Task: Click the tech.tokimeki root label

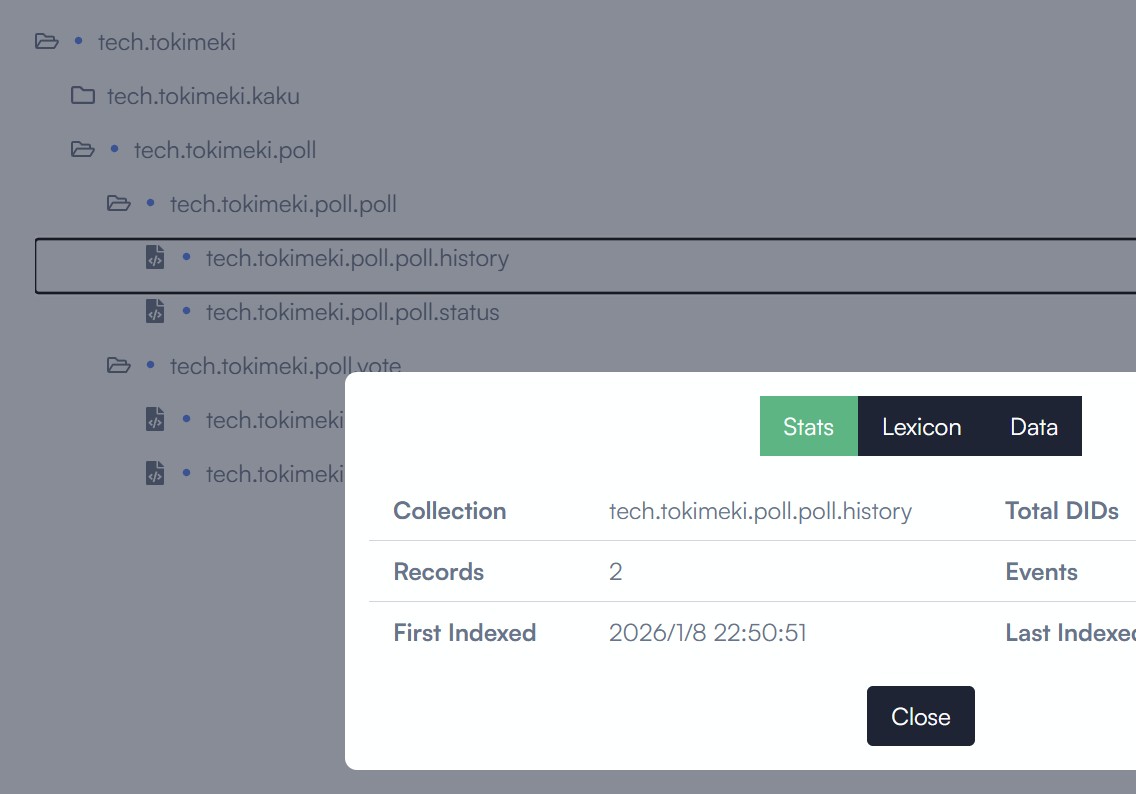Action: 166,42
